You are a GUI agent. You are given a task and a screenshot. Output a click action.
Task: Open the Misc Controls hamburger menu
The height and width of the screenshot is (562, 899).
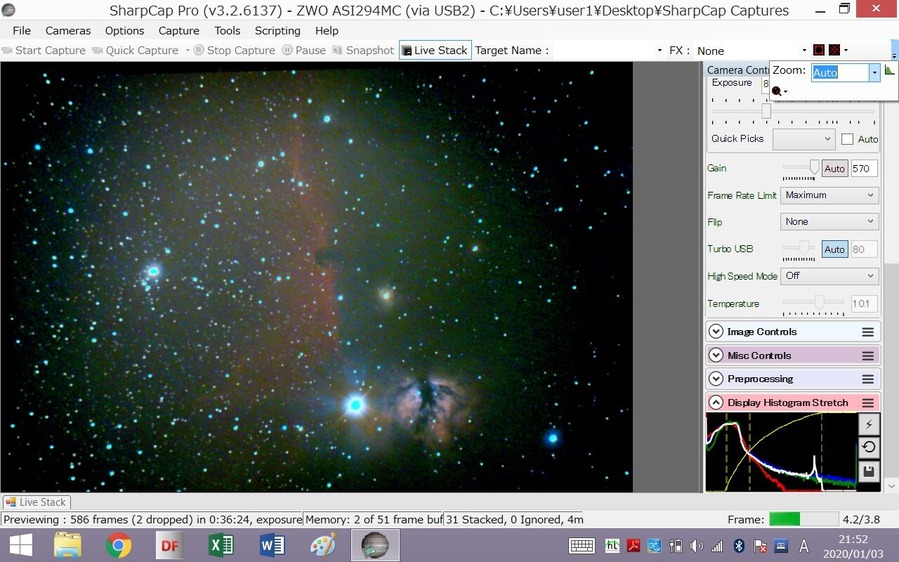(868, 356)
